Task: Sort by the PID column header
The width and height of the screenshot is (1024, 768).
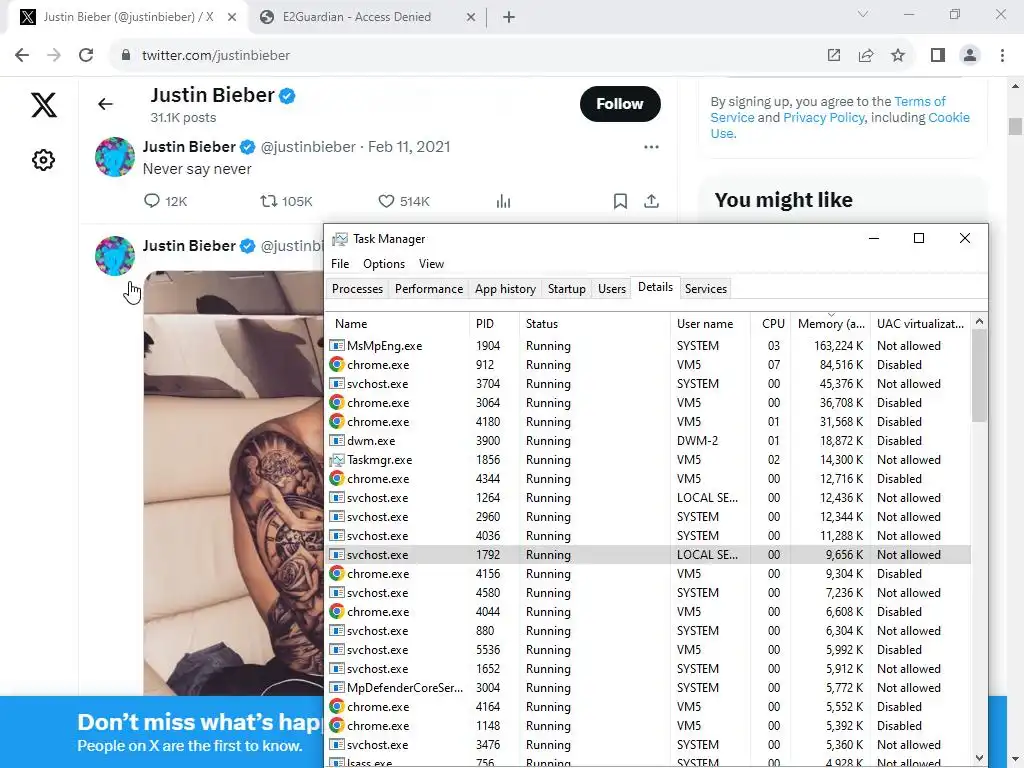Action: (x=494, y=324)
